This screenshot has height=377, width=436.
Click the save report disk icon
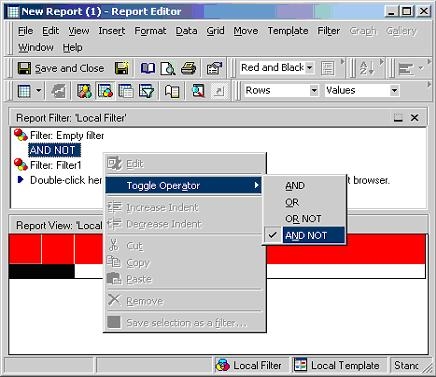tap(122, 68)
